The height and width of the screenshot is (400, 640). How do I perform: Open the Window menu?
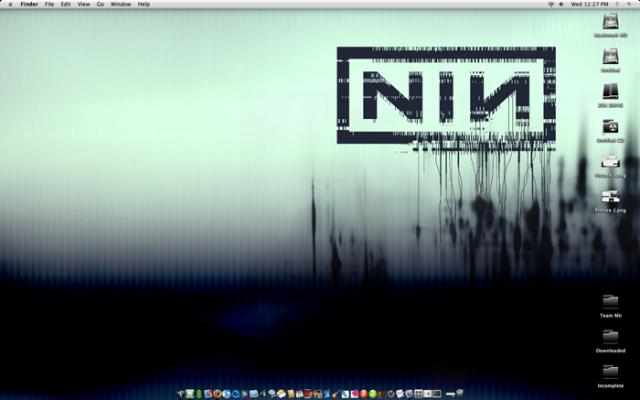[121, 4]
